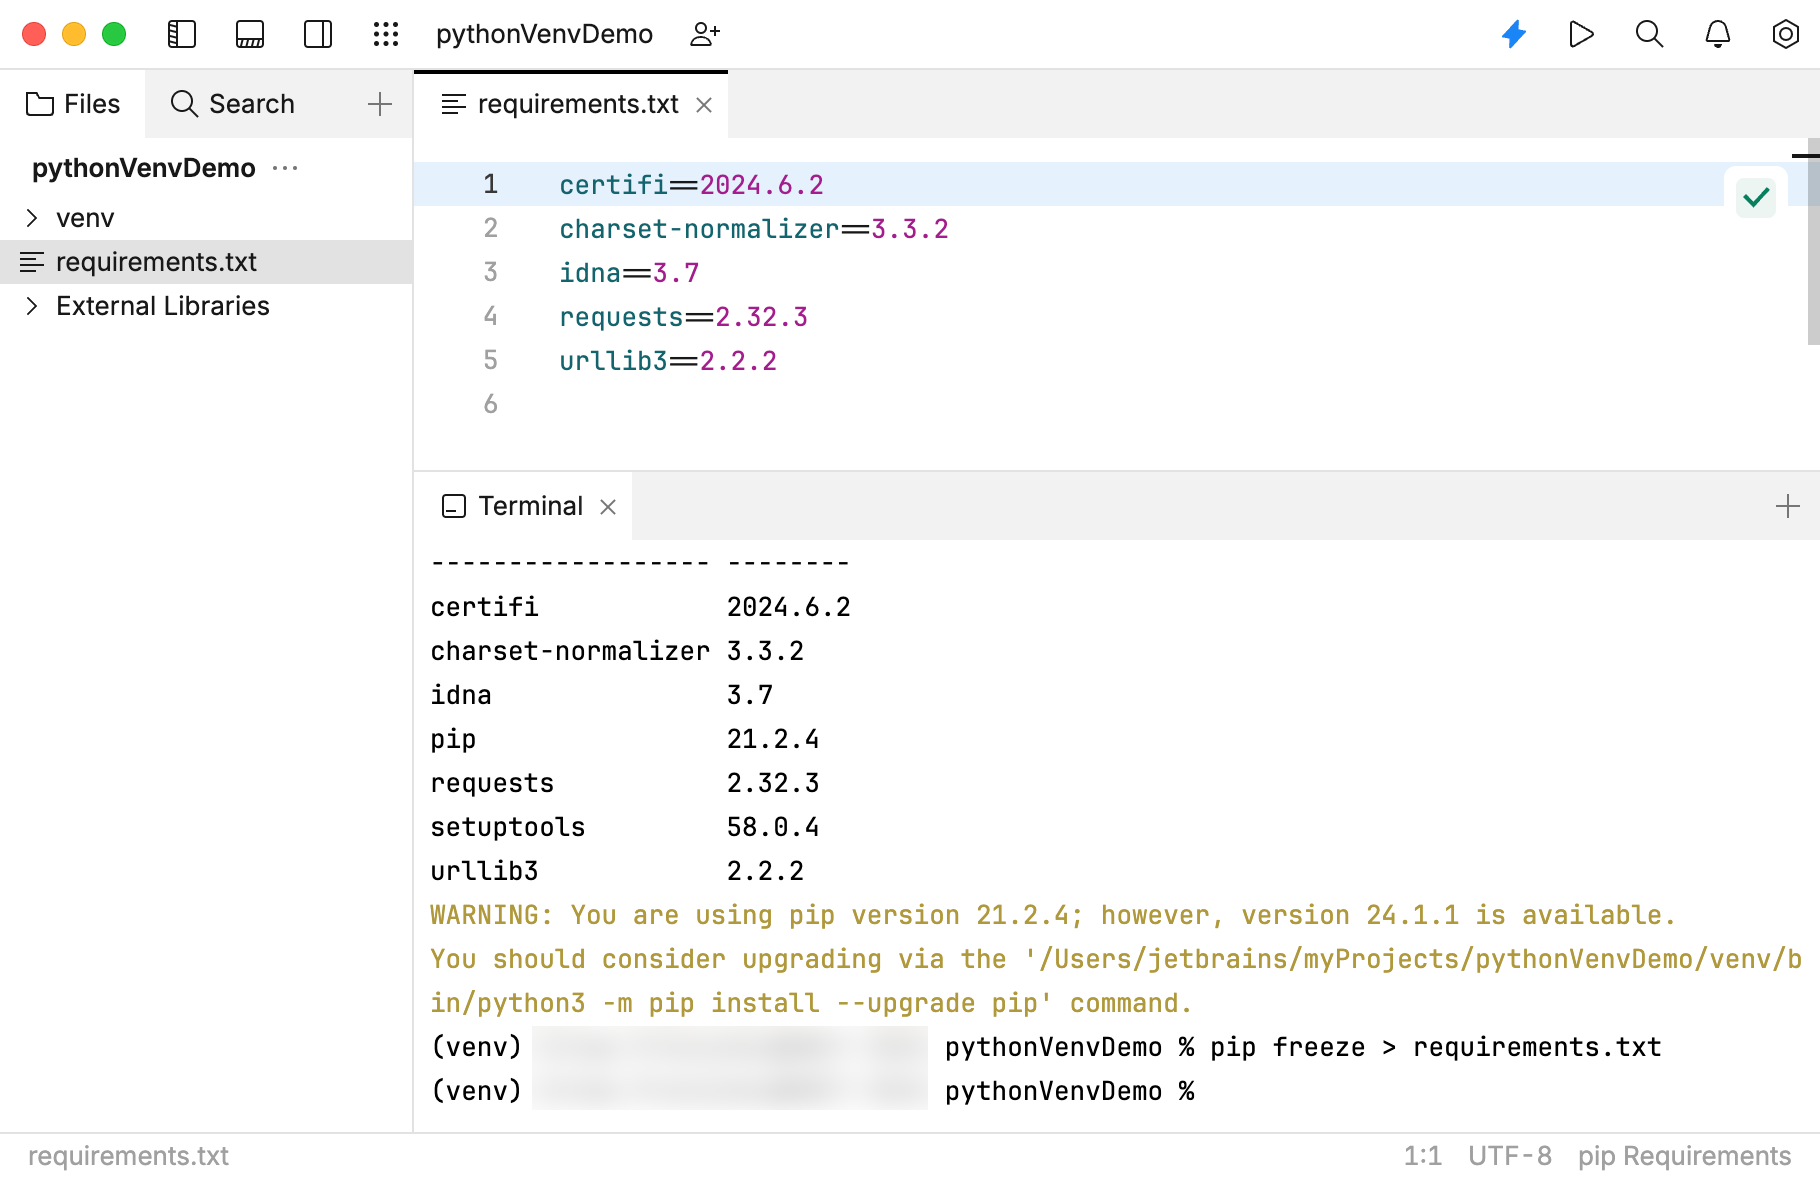The height and width of the screenshot is (1180, 1820).
Task: Open a new terminal with the plus button
Action: pyautogui.click(x=1787, y=506)
